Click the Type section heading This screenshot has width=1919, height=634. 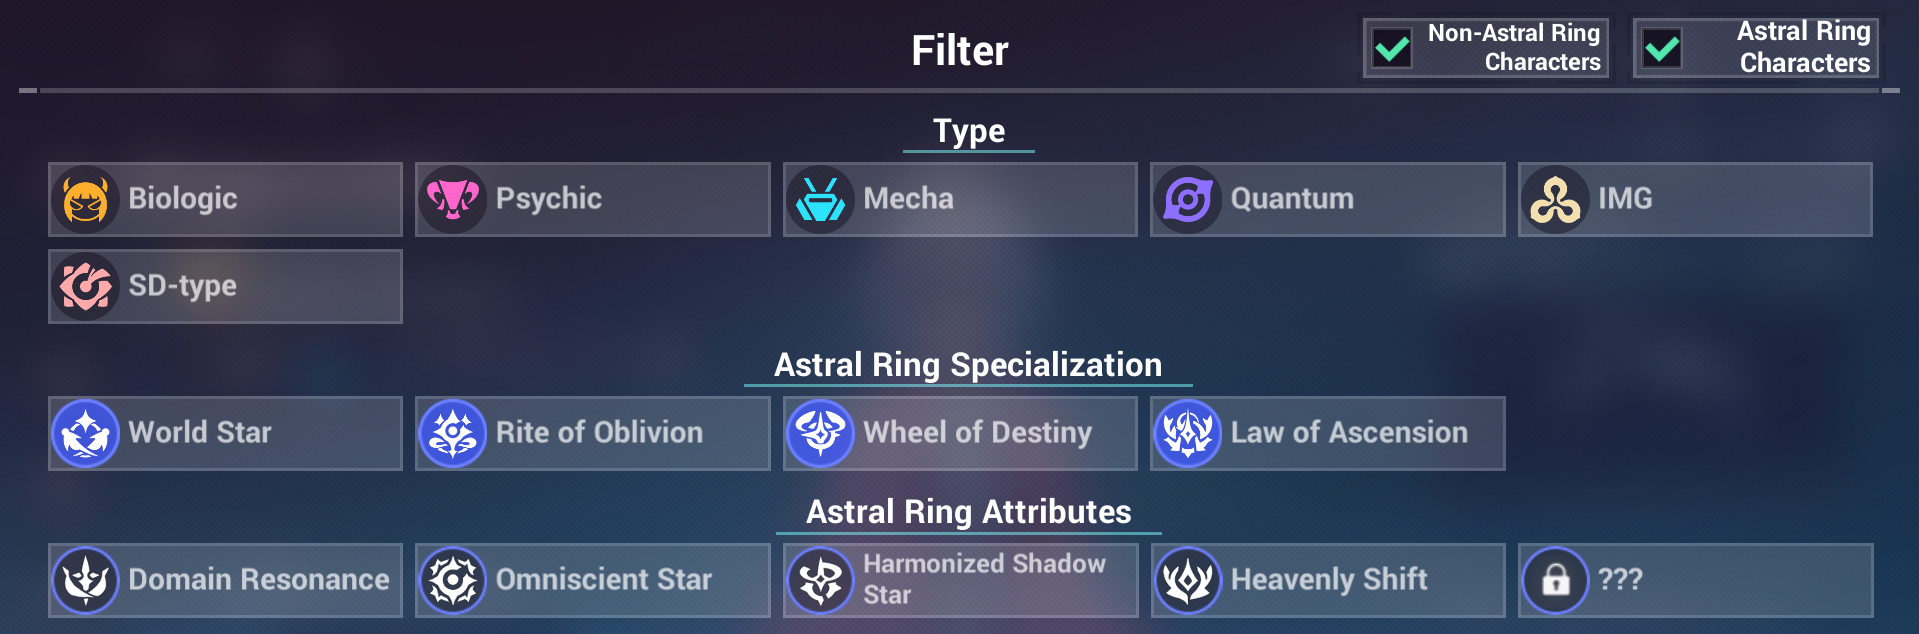pos(968,130)
